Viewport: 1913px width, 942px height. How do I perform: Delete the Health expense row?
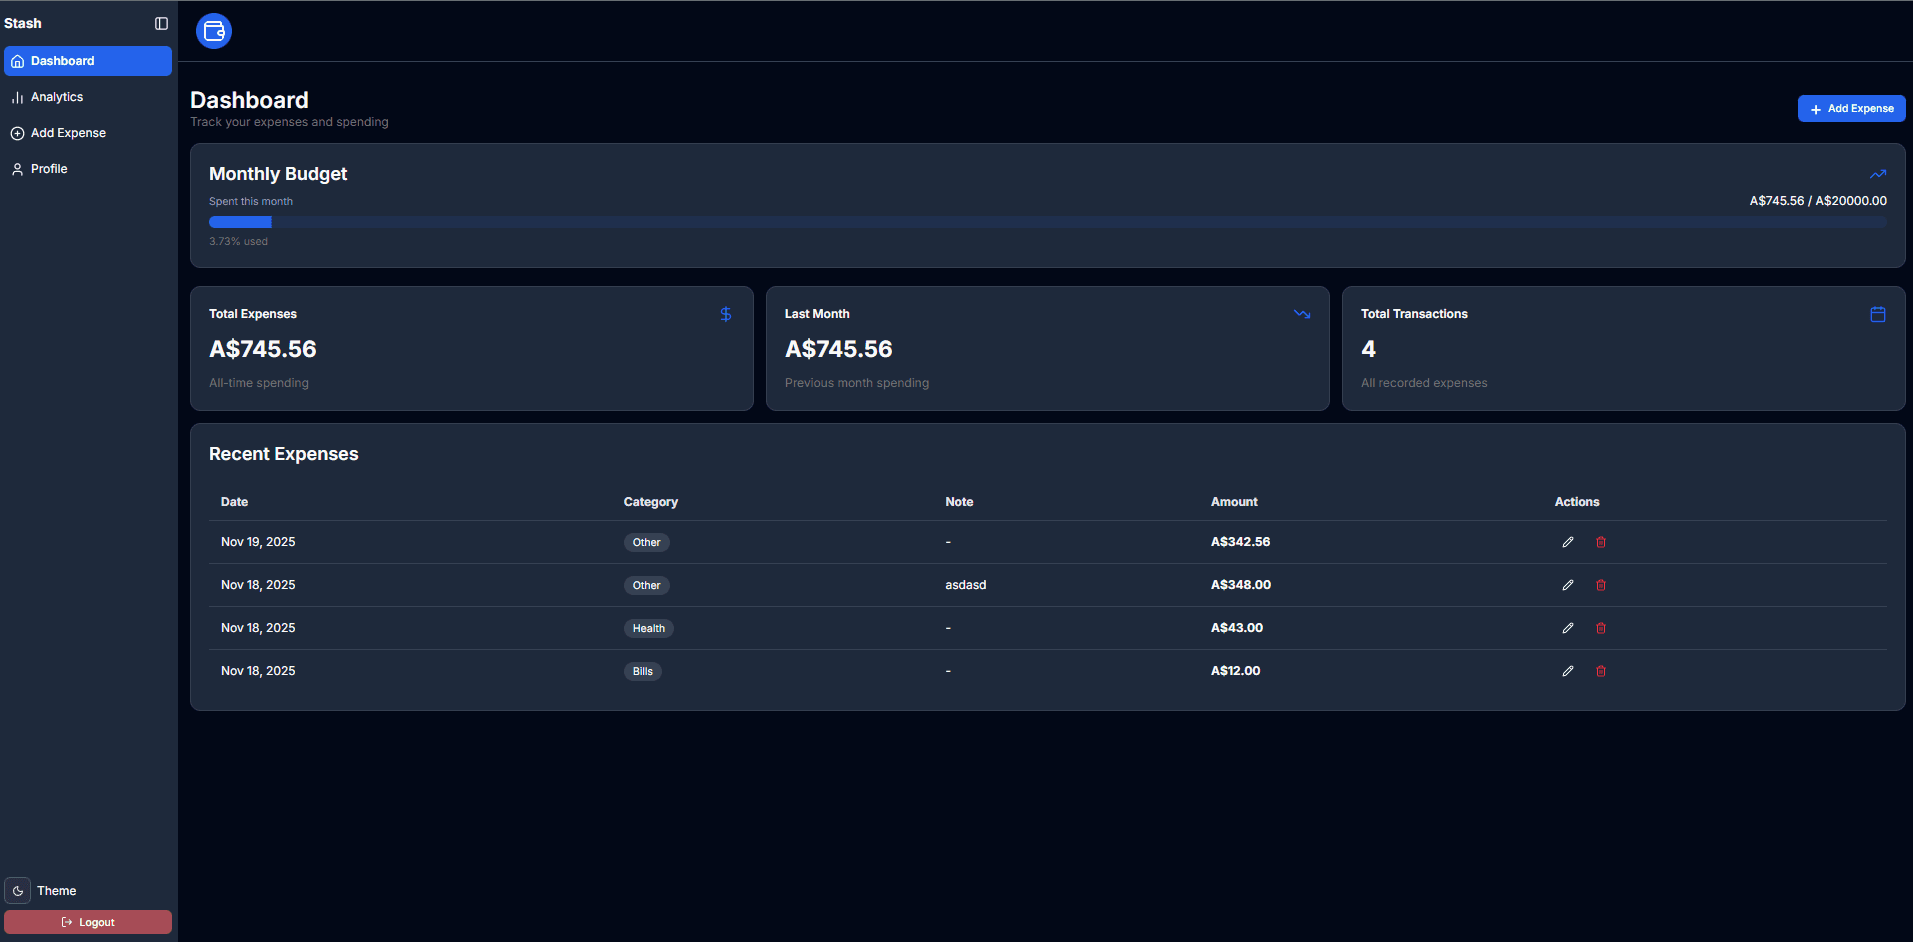(1601, 628)
